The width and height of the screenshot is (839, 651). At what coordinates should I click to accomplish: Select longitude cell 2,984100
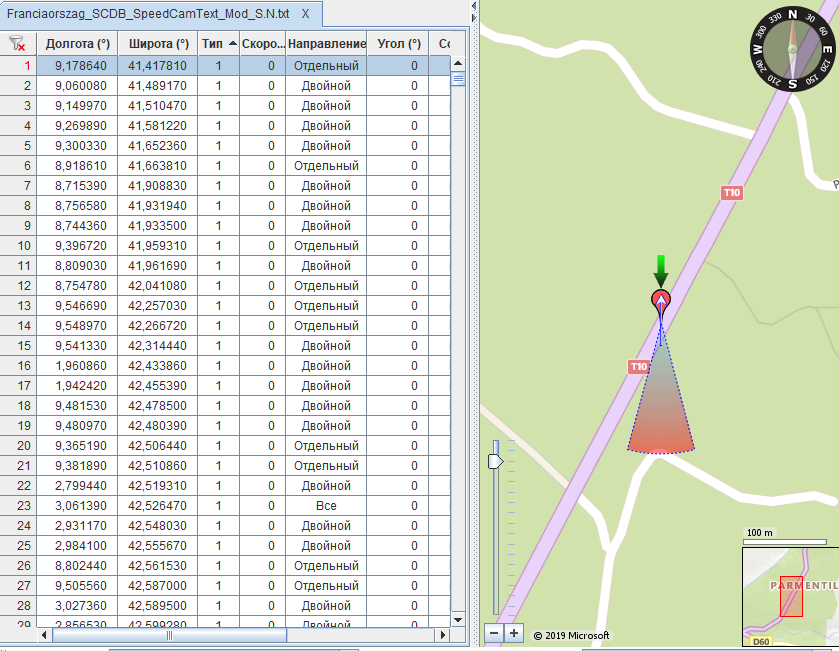tap(77, 546)
